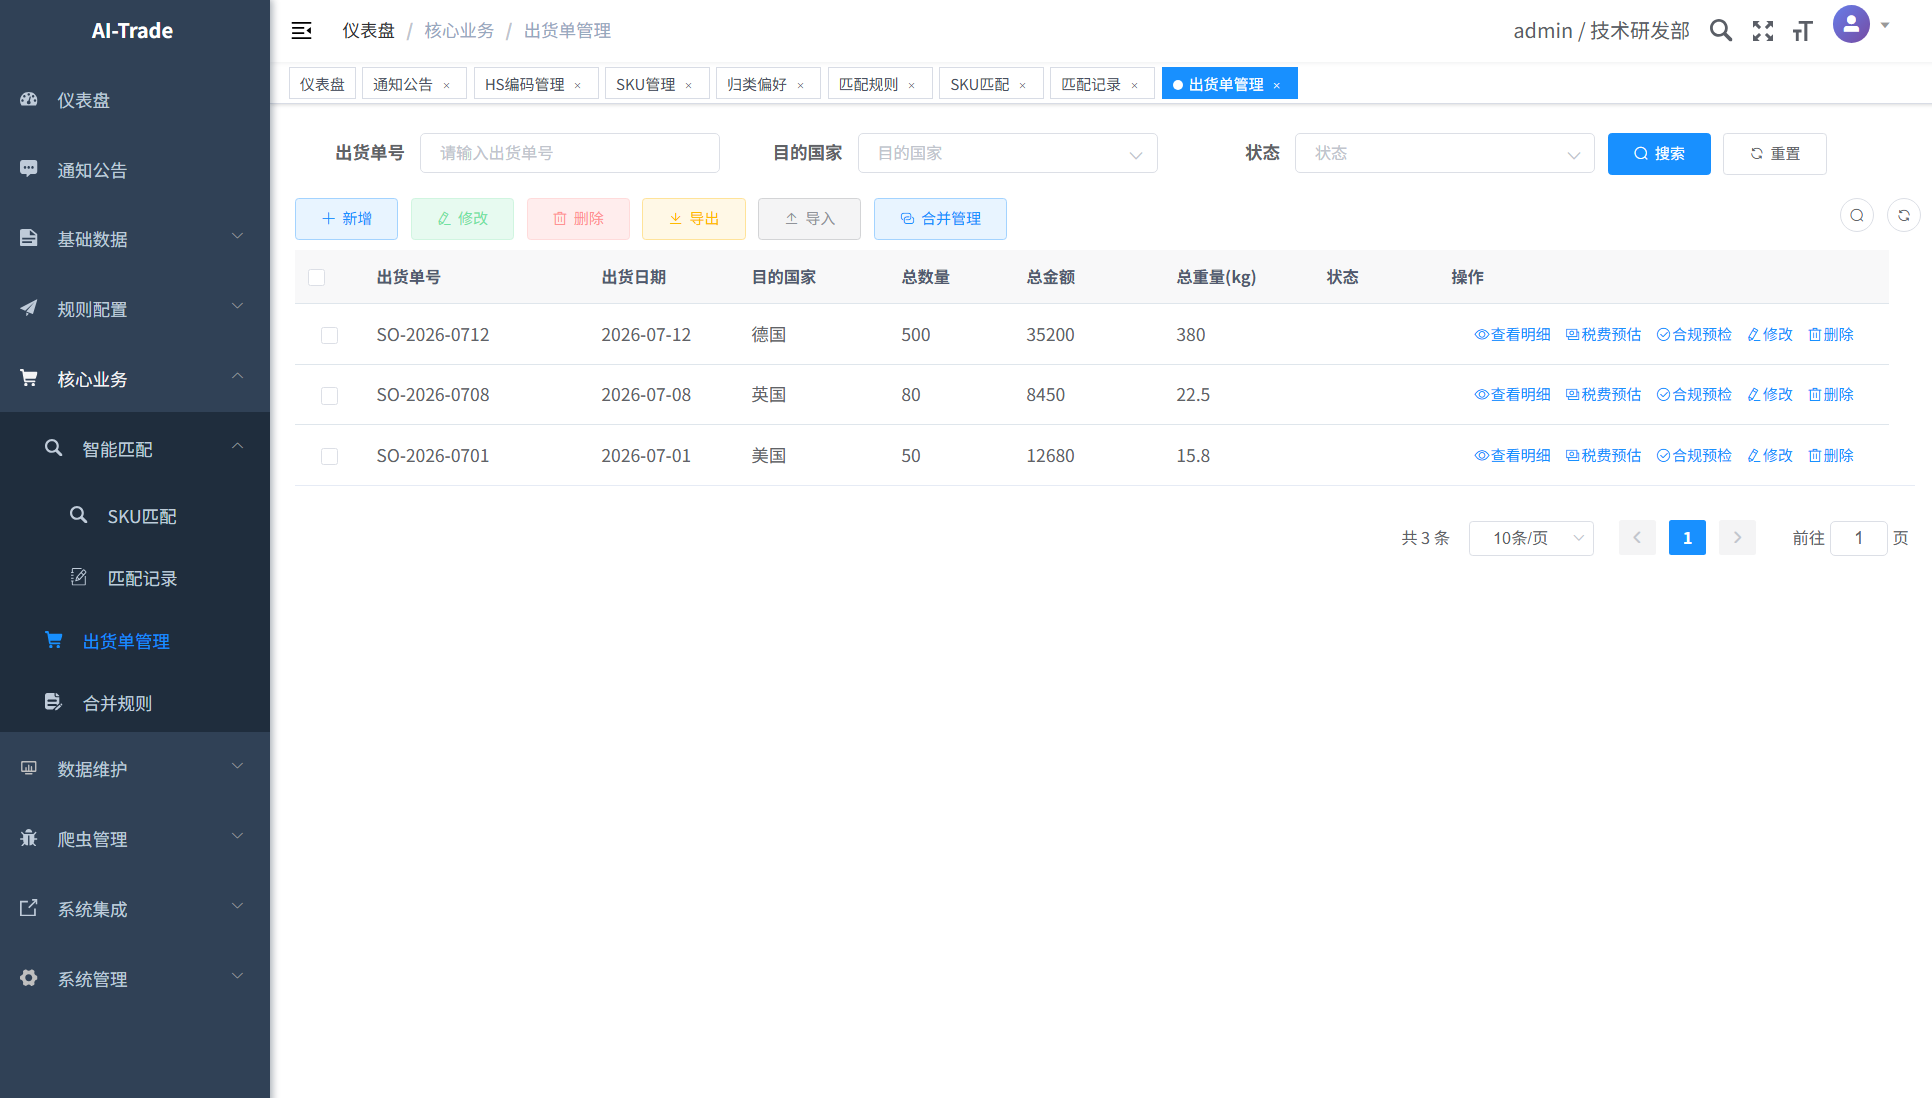Close the 匹配记录 tab
The width and height of the screenshot is (1932, 1098).
(1135, 85)
